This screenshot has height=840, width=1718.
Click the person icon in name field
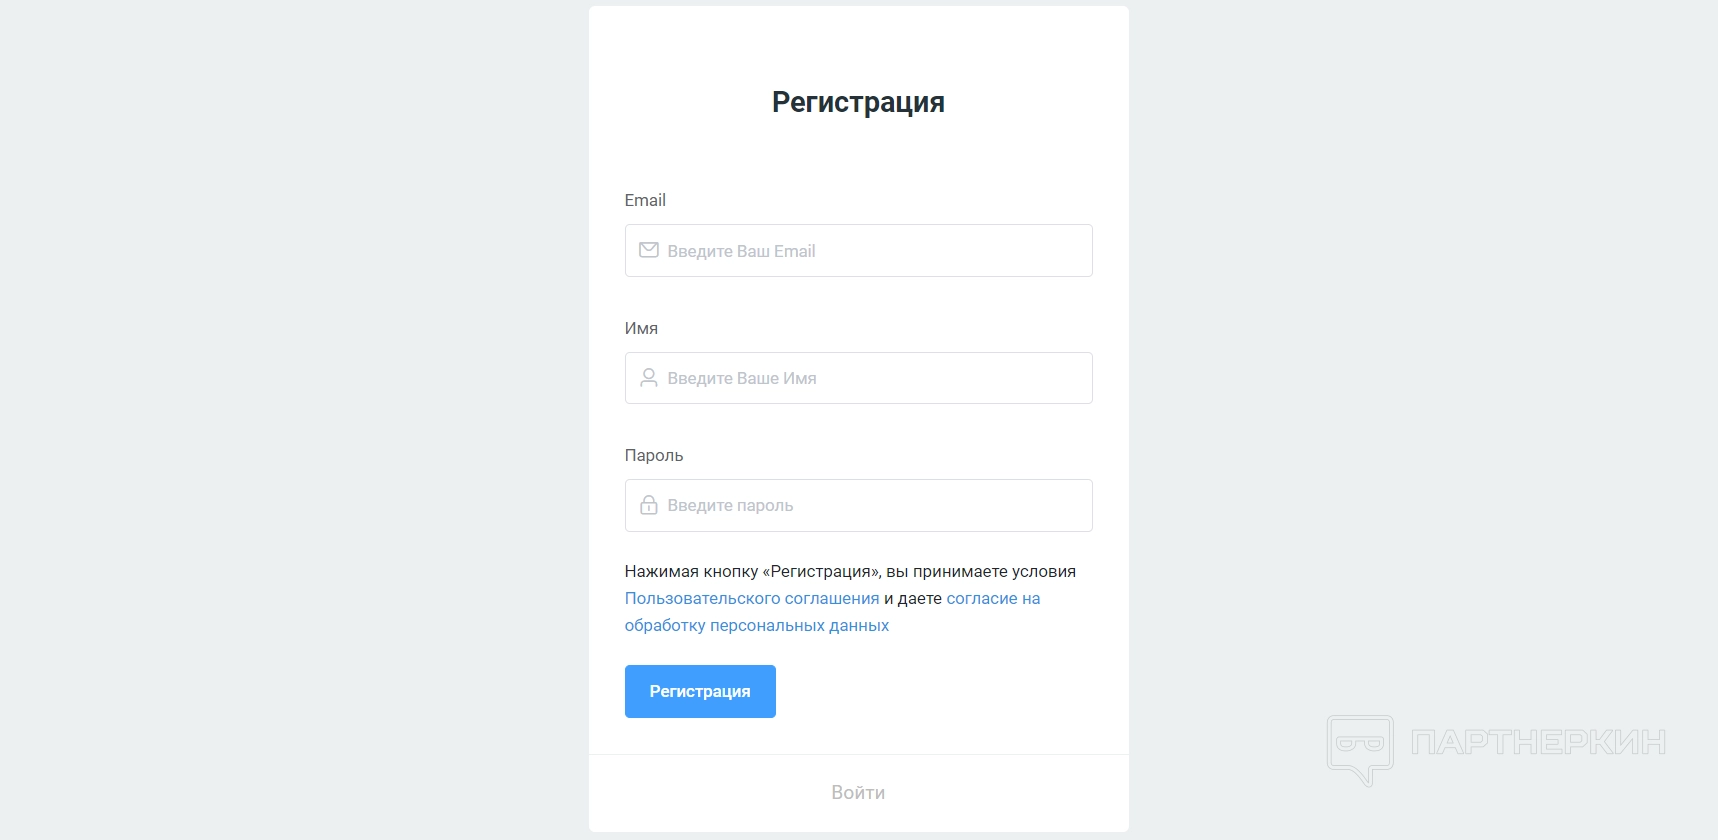point(649,378)
